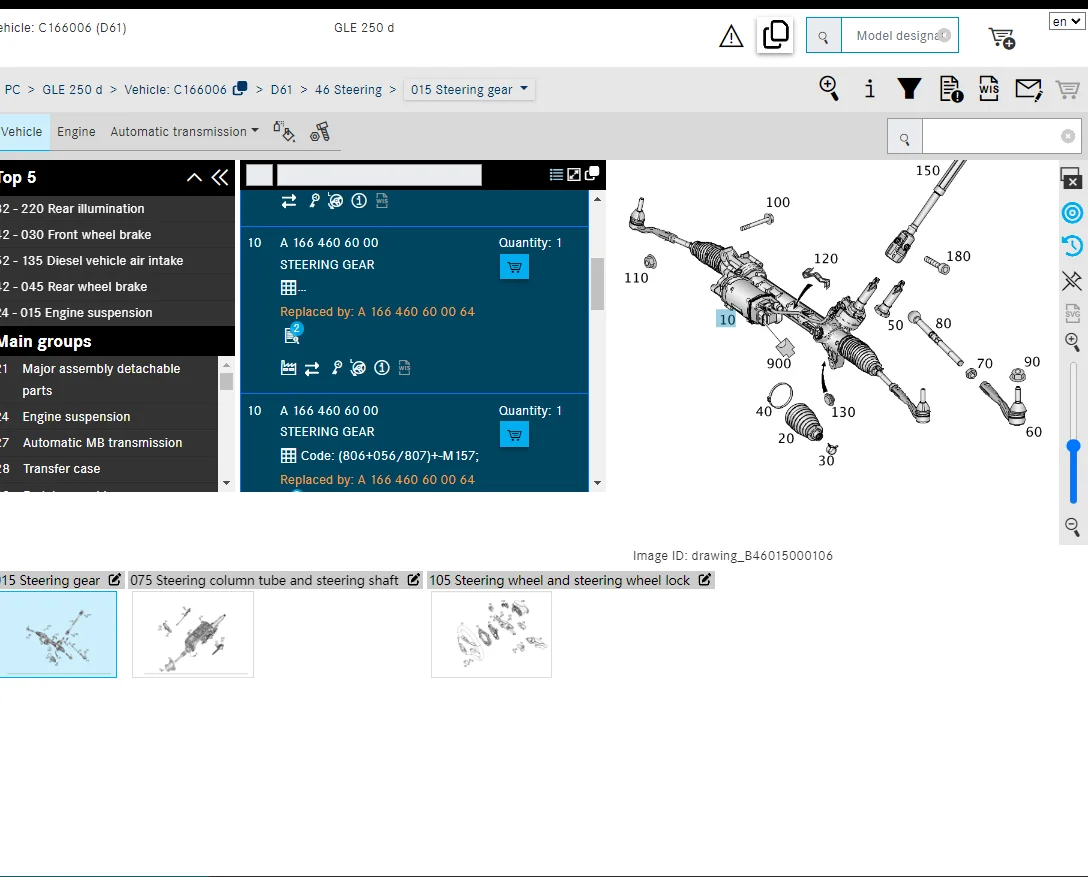Screen dimensions: 1088x877
Task: Click the GLE 250 d breadcrumb link
Action: click(72, 90)
